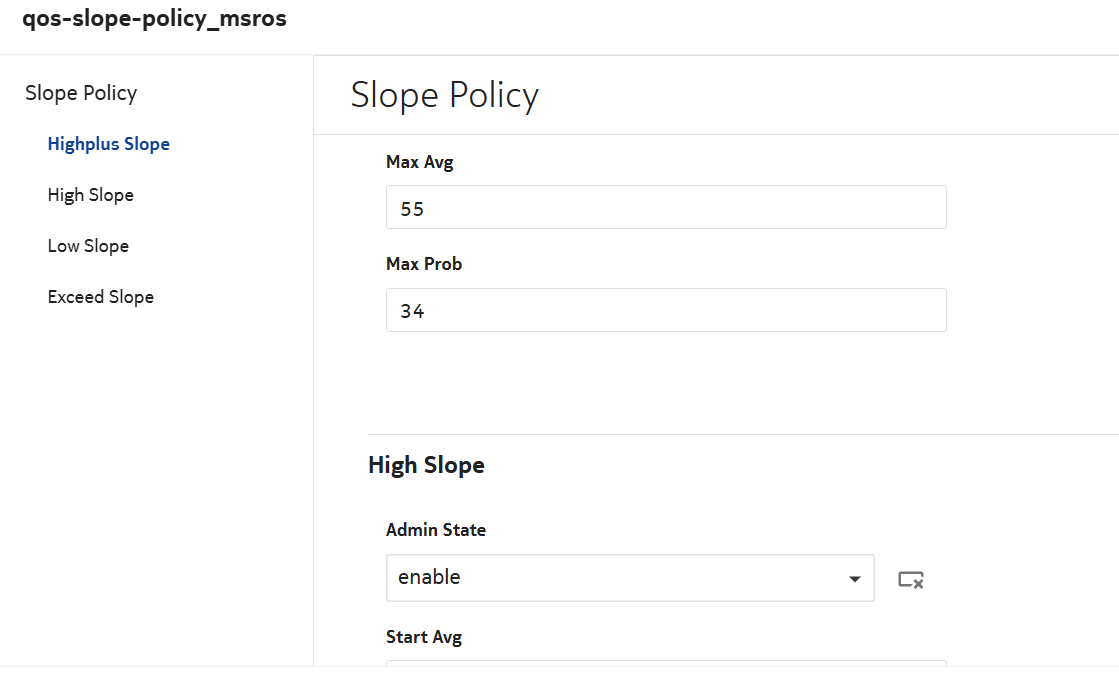Click the Max Prob field showing 34

pyautogui.click(x=666, y=310)
